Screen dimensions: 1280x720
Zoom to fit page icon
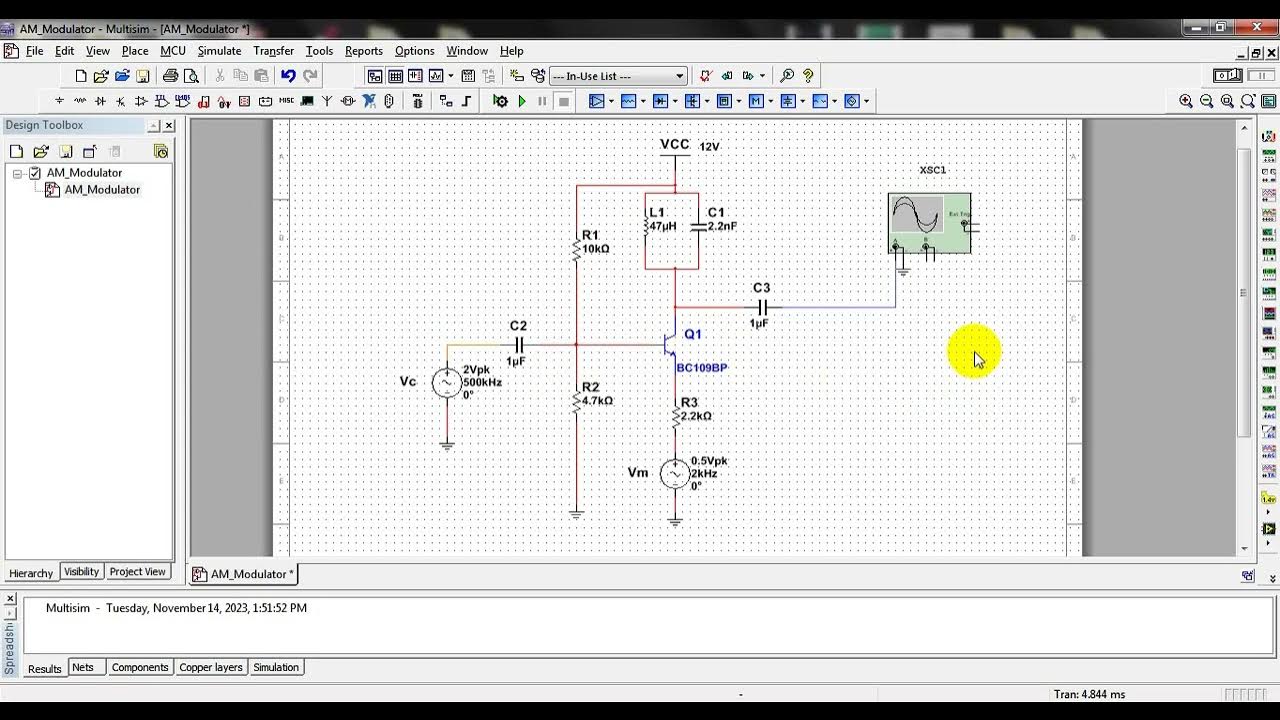(1248, 101)
